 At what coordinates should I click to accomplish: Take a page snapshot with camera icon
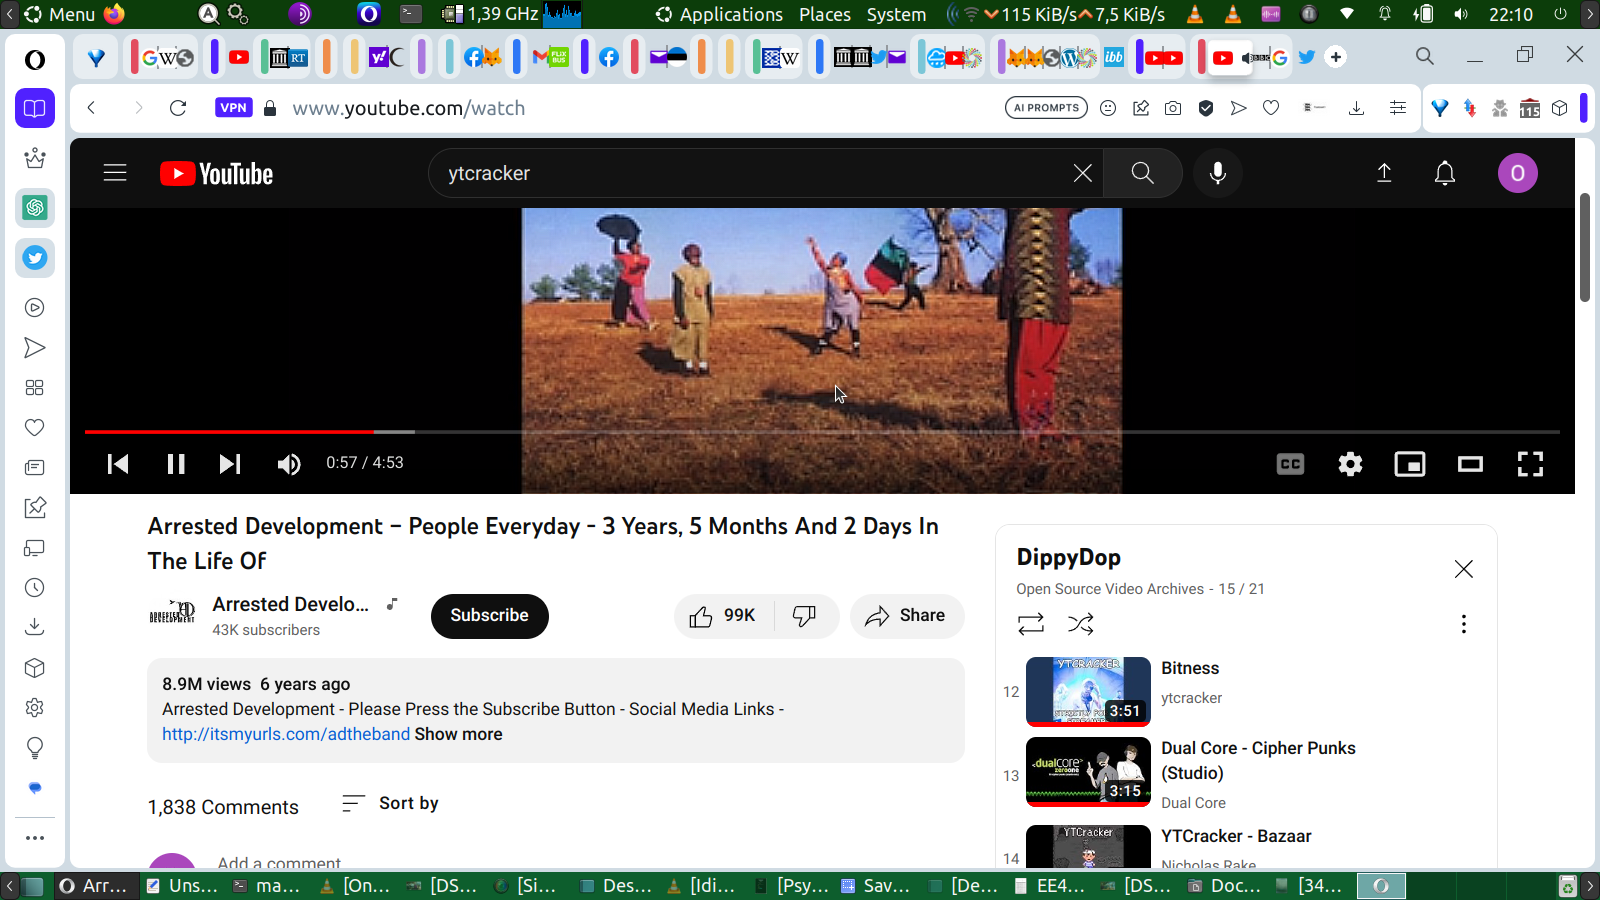point(1173,108)
